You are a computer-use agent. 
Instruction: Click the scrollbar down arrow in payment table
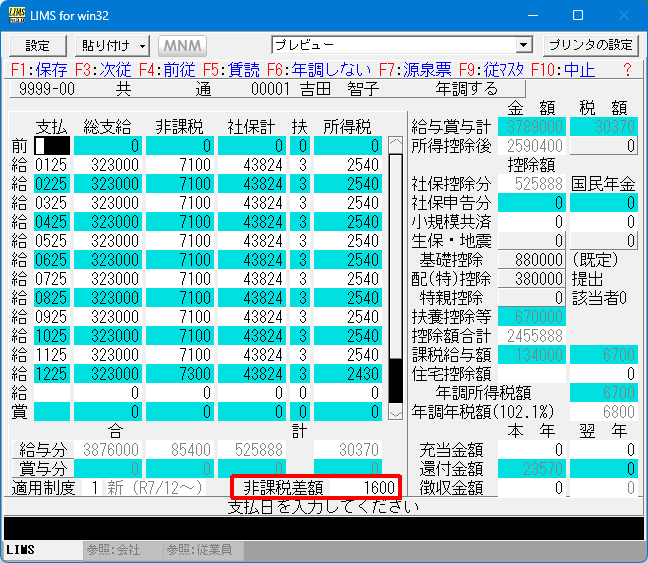coord(396,411)
